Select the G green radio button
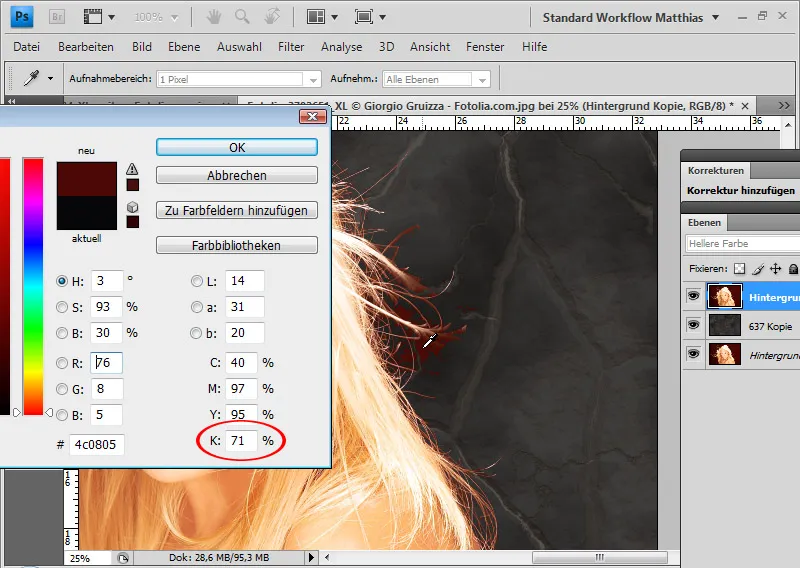The height and width of the screenshot is (568, 800). [62, 389]
